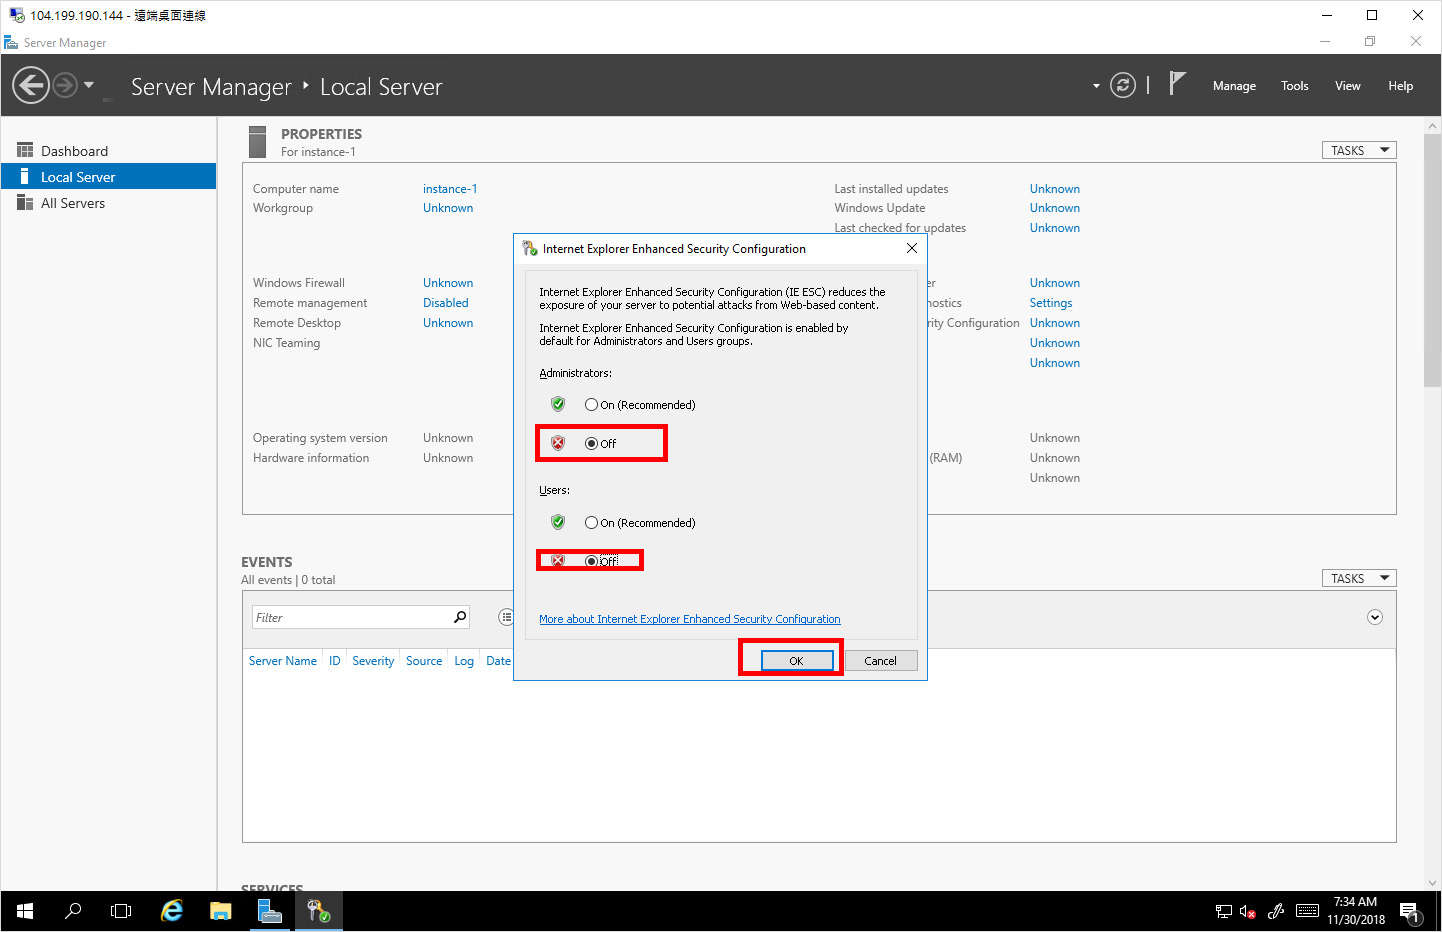Image resolution: width=1442 pixels, height=932 pixels.
Task: Click the Dashboard sidebar icon
Action: [x=25, y=150]
